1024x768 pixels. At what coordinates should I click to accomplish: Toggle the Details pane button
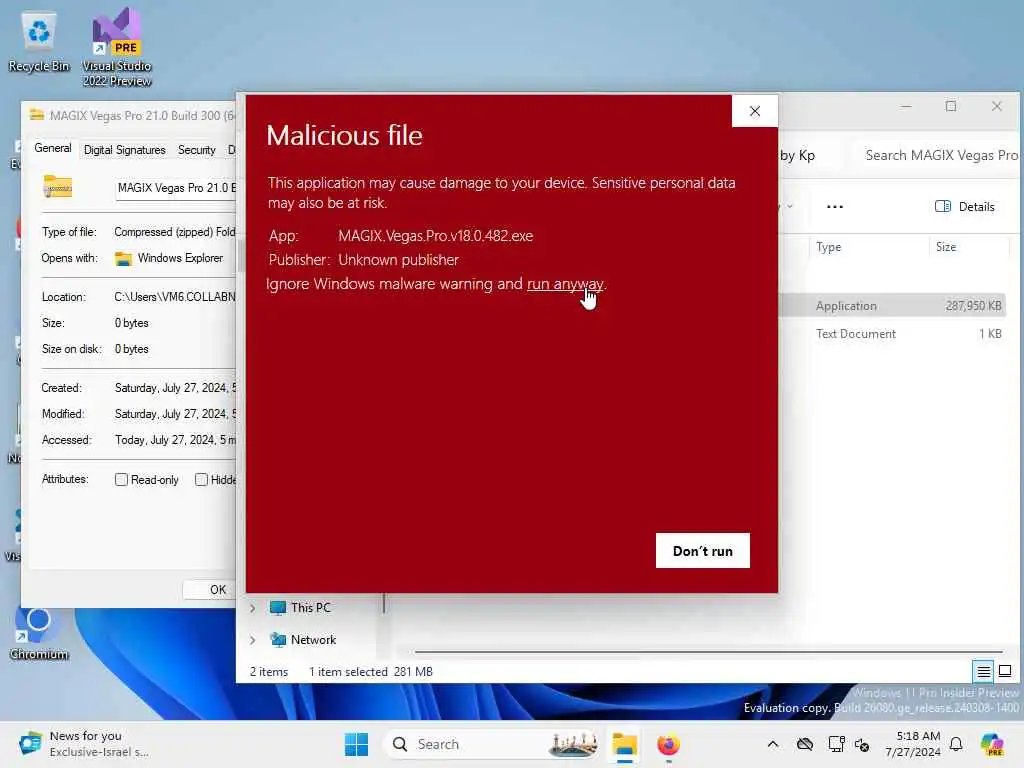[x=965, y=206]
